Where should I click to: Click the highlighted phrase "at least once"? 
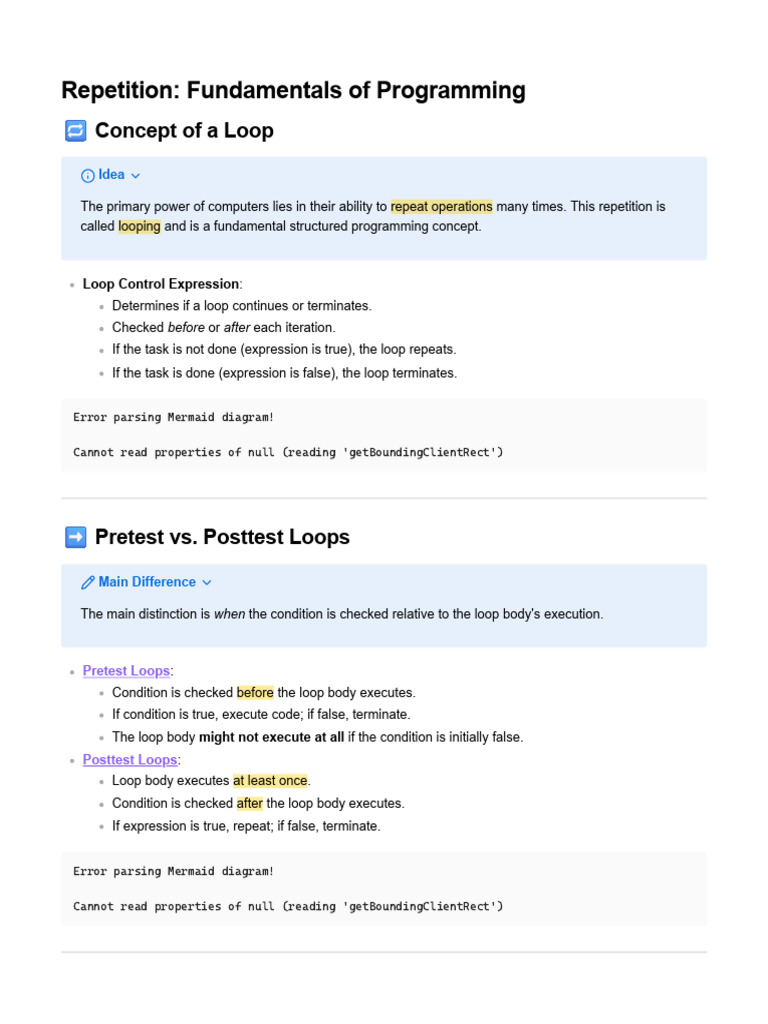[270, 780]
